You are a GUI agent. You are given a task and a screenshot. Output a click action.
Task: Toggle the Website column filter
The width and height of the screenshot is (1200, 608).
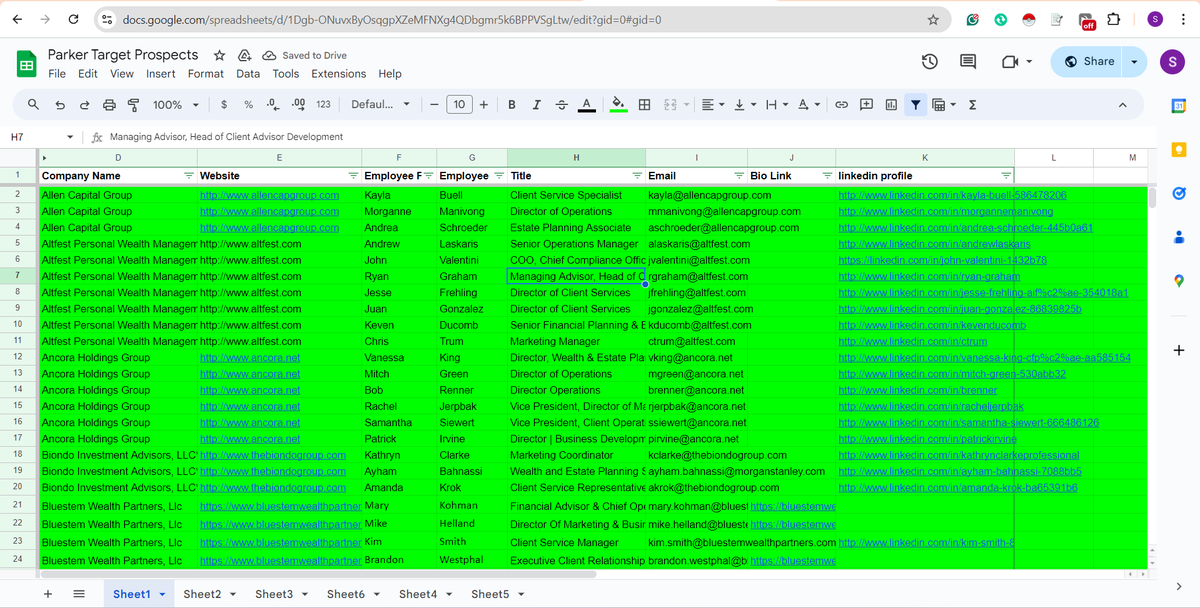(353, 176)
